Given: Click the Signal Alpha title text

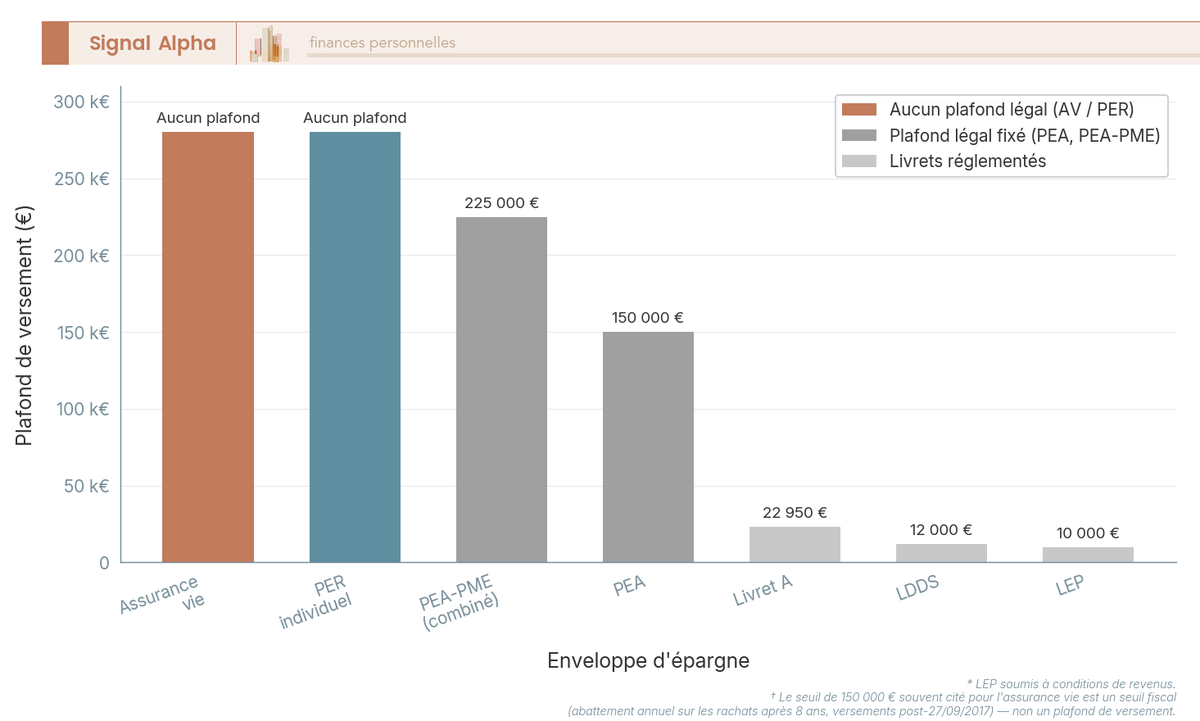Looking at the screenshot, I should [152, 43].
